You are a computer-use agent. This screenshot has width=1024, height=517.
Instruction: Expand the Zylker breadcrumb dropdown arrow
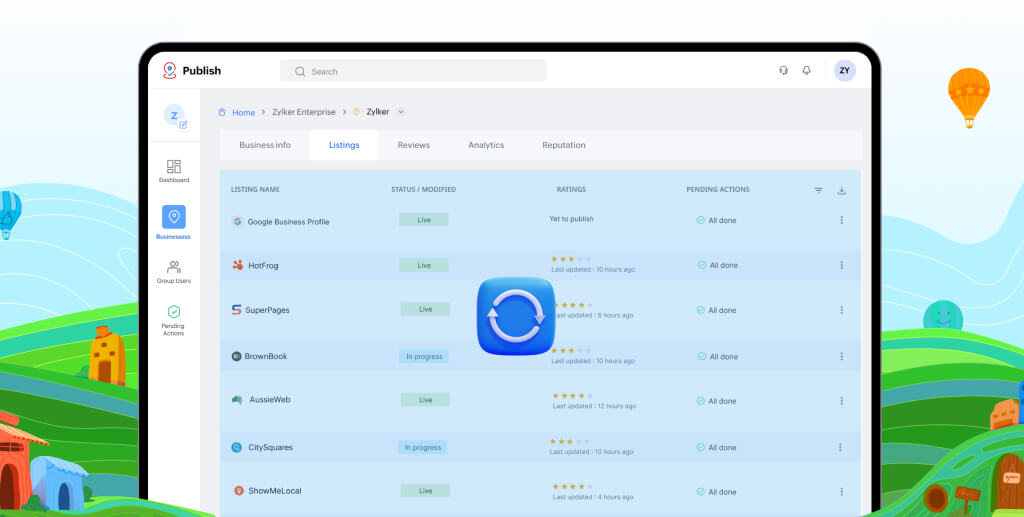[401, 112]
